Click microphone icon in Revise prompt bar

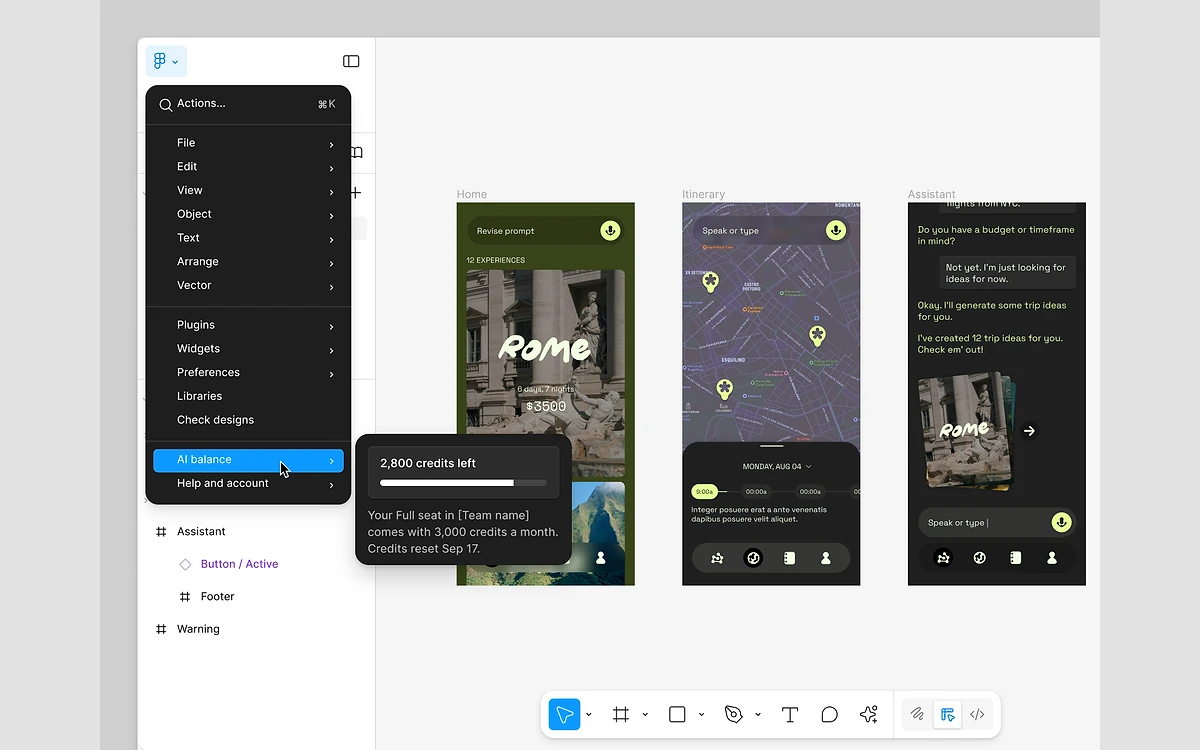pos(610,231)
